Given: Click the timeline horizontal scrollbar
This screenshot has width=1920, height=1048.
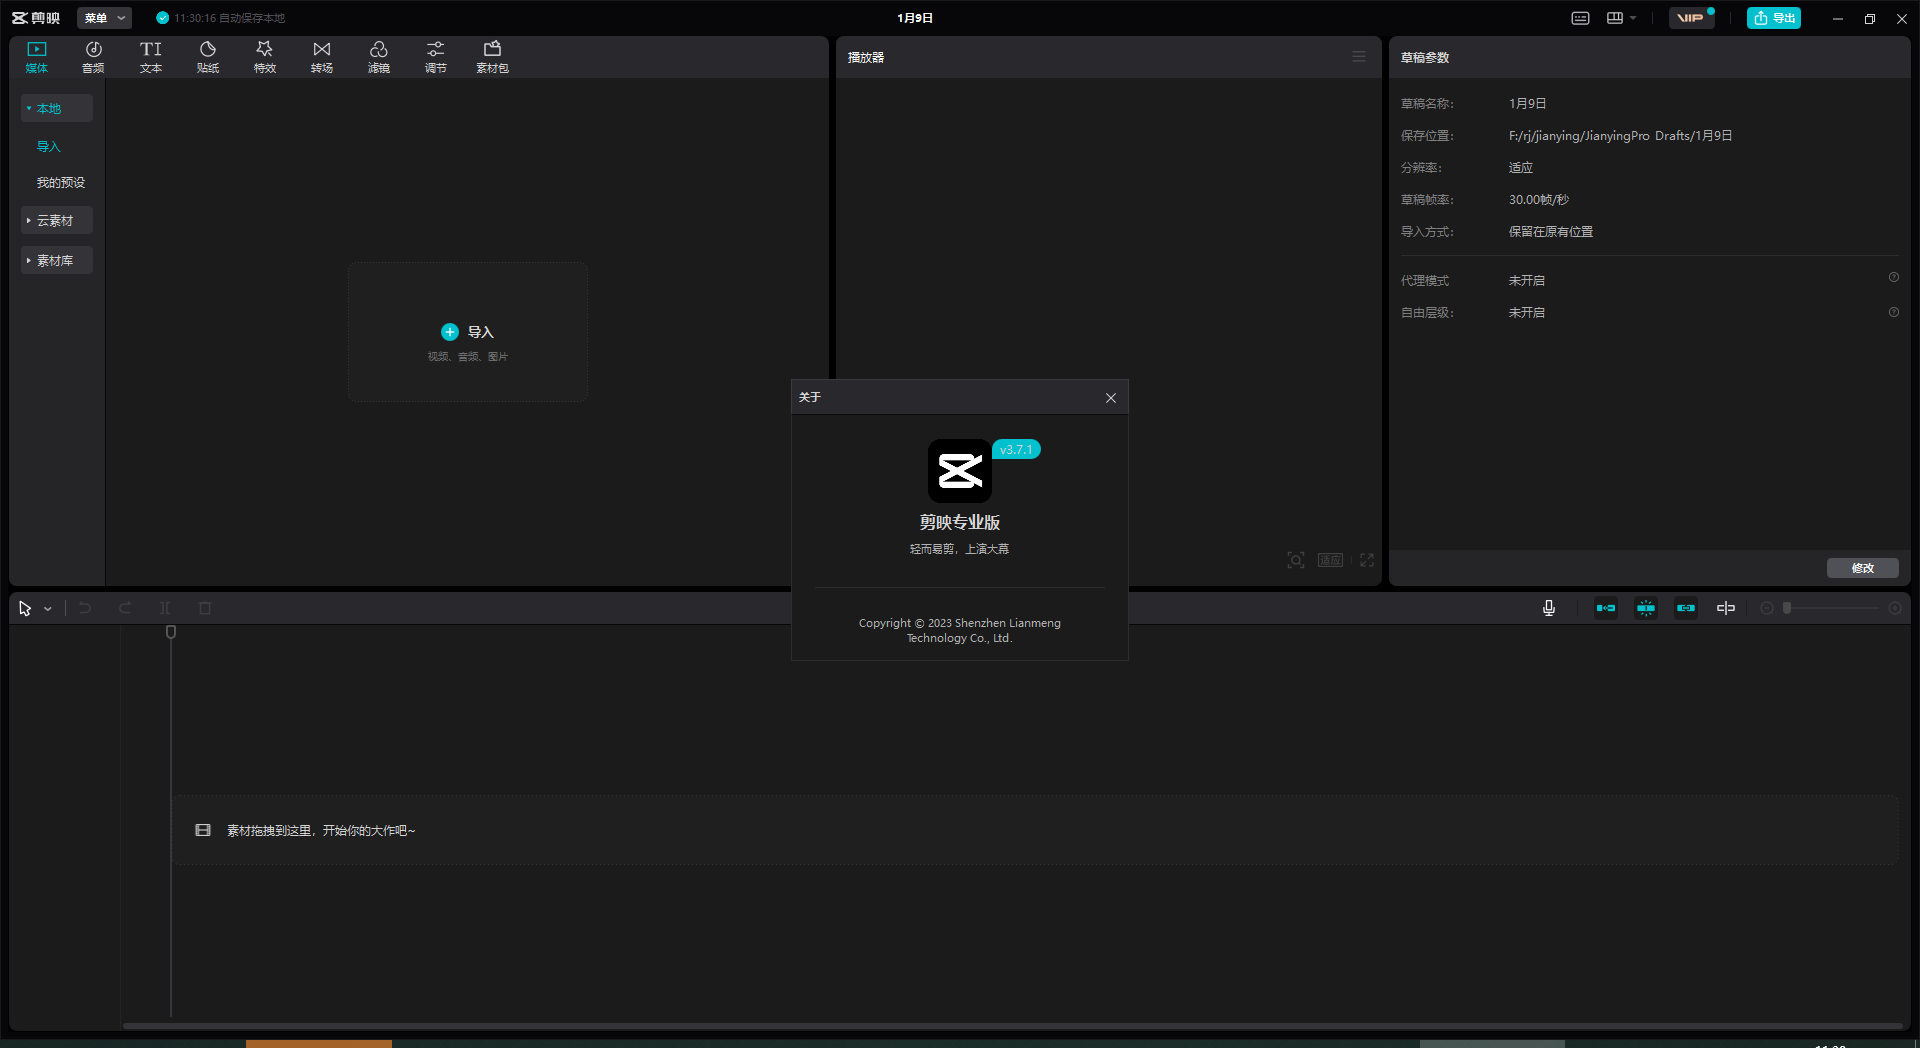Looking at the screenshot, I should [x=1012, y=1025].
